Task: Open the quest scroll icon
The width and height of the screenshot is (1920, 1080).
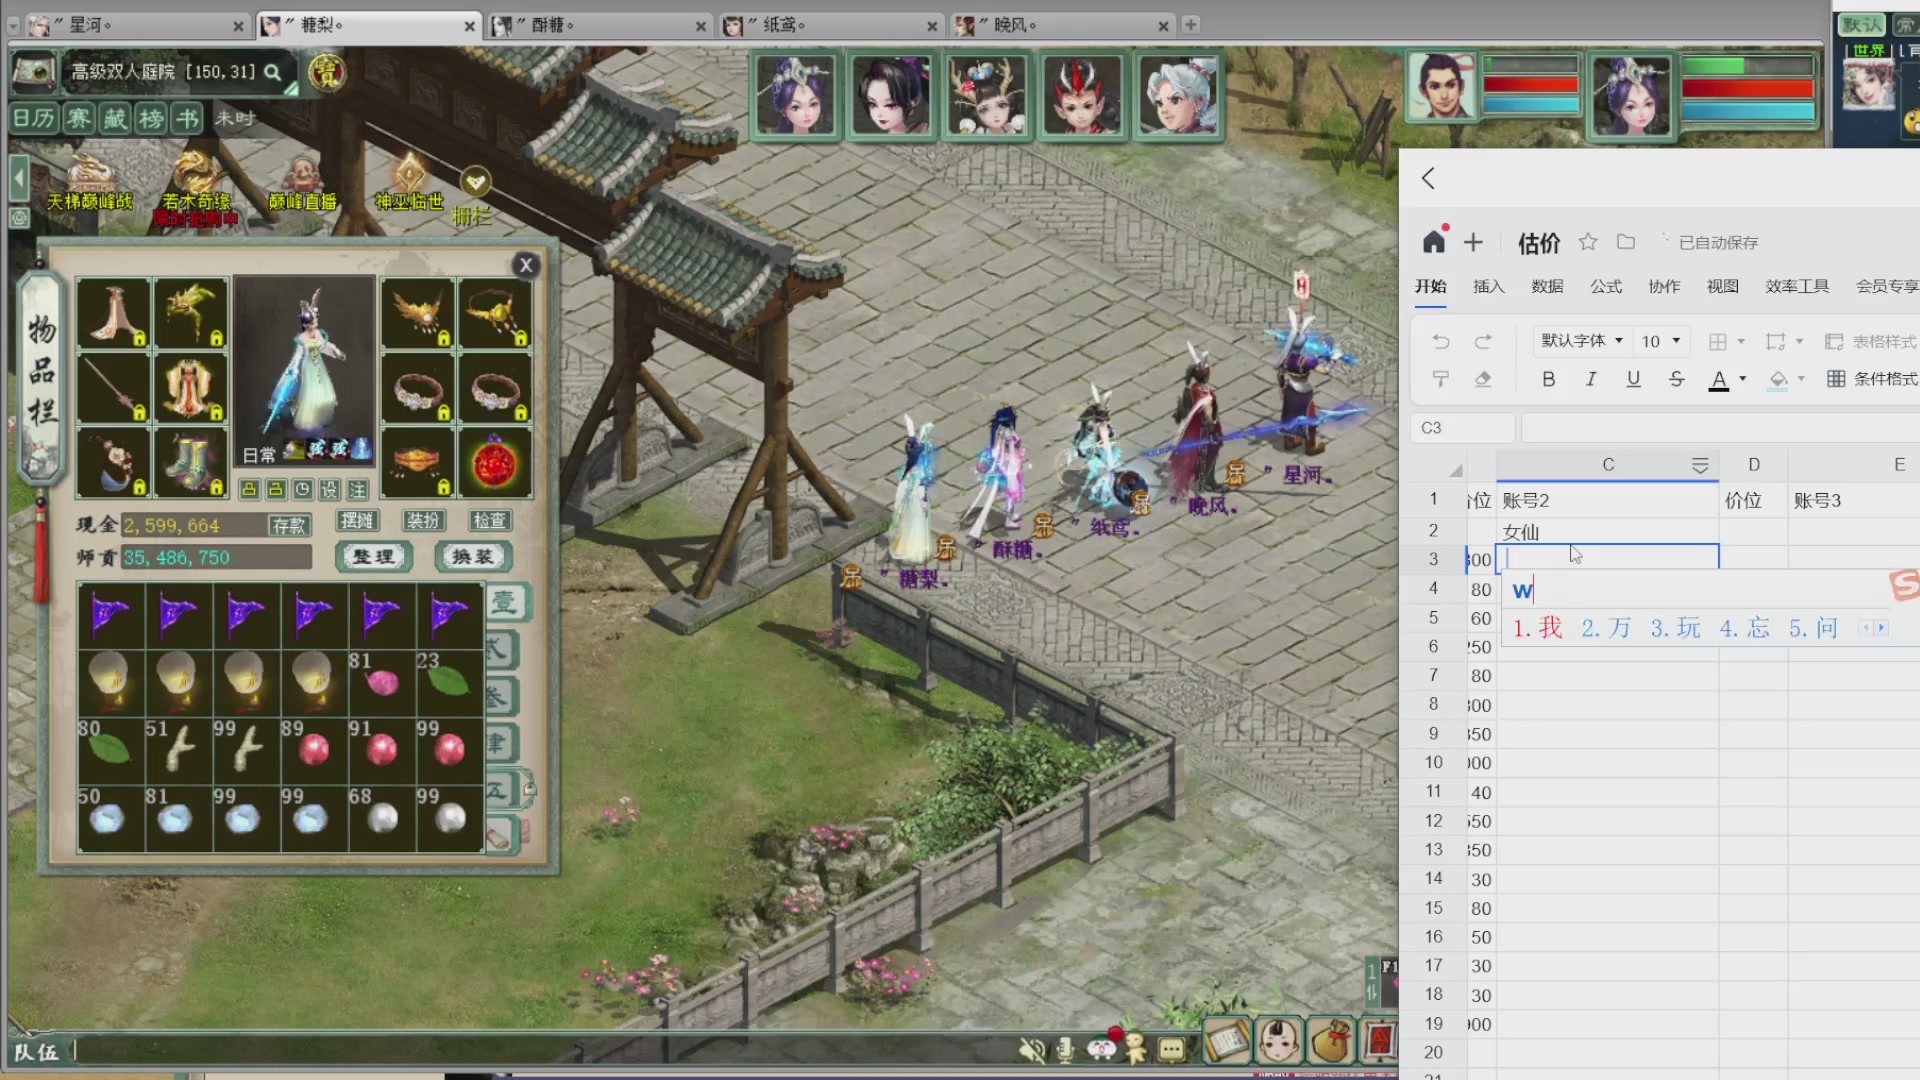Action: (x=1226, y=1042)
